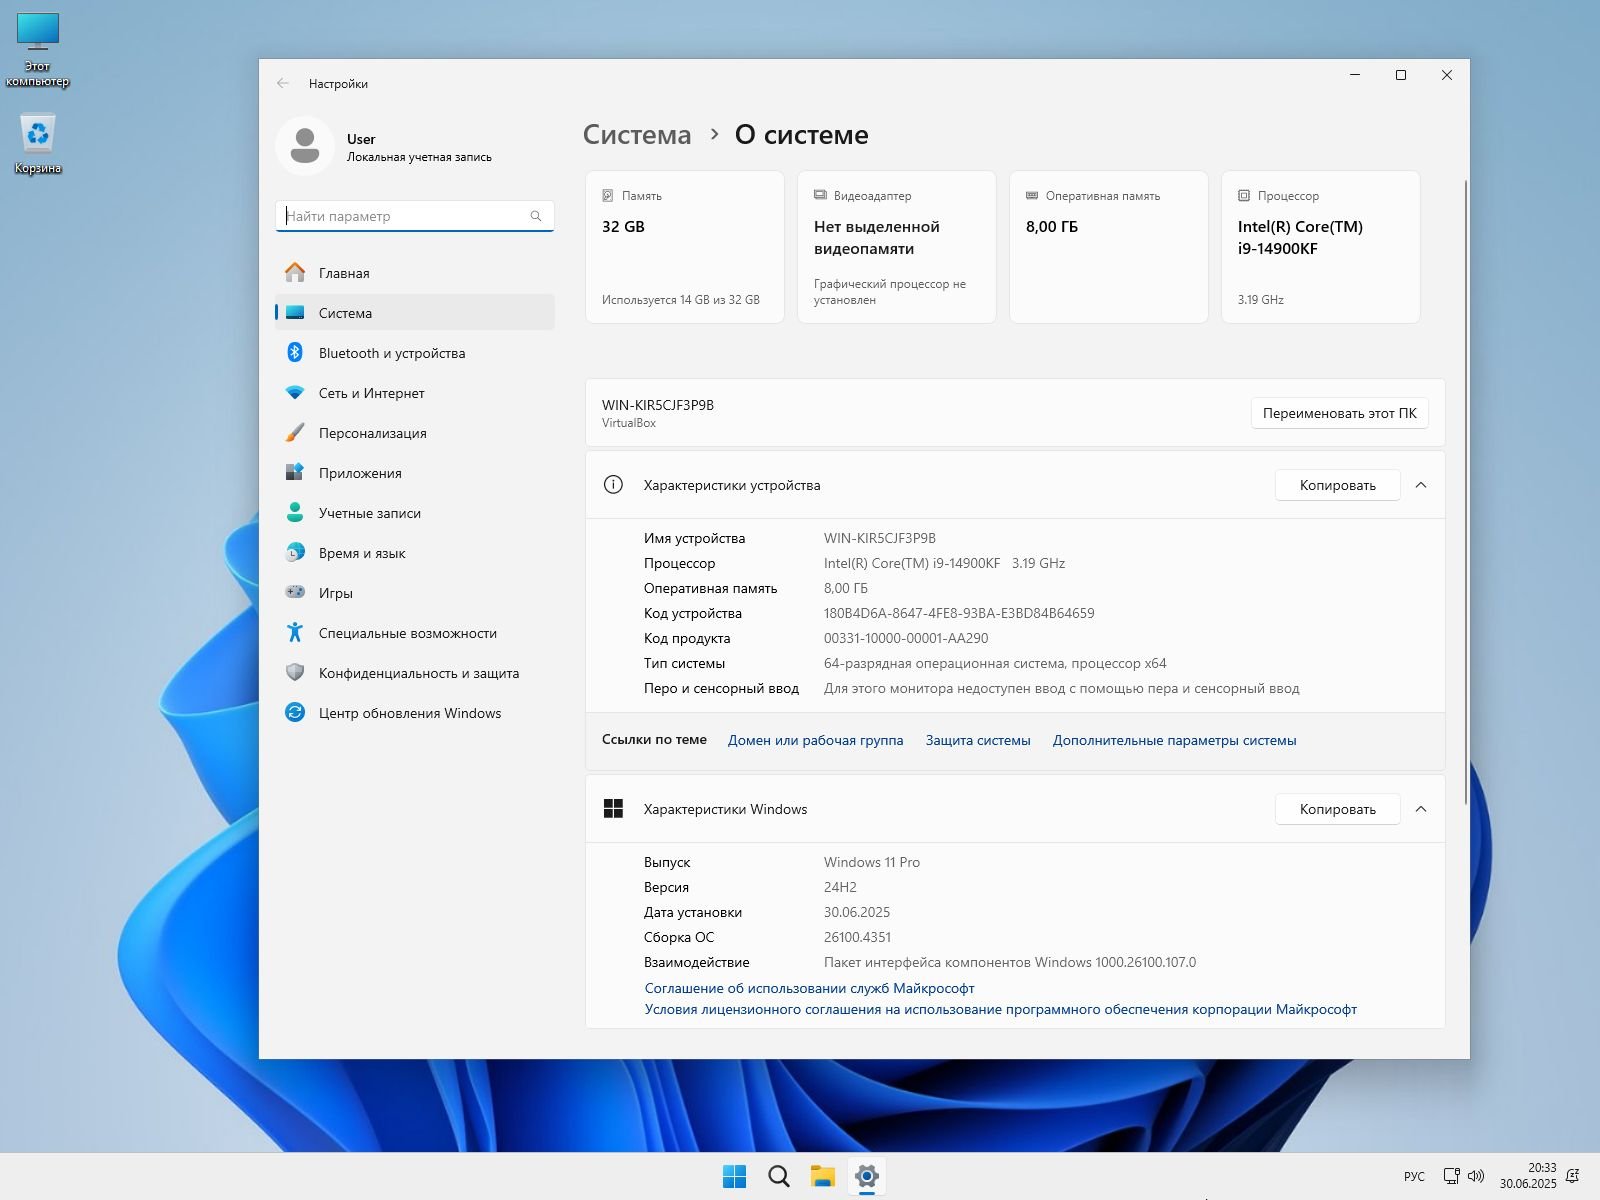The height and width of the screenshot is (1200, 1600).
Task: Click the Gaming controller icon
Action: click(295, 592)
